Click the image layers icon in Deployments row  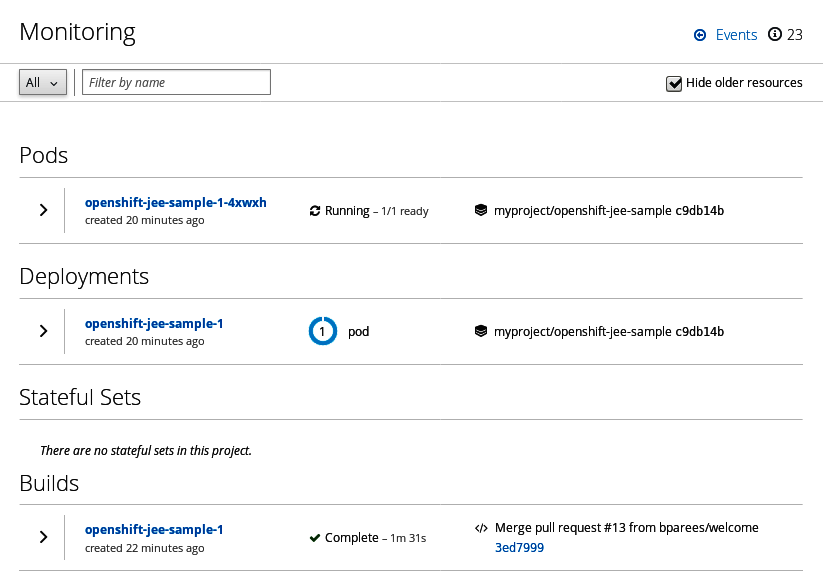click(481, 331)
